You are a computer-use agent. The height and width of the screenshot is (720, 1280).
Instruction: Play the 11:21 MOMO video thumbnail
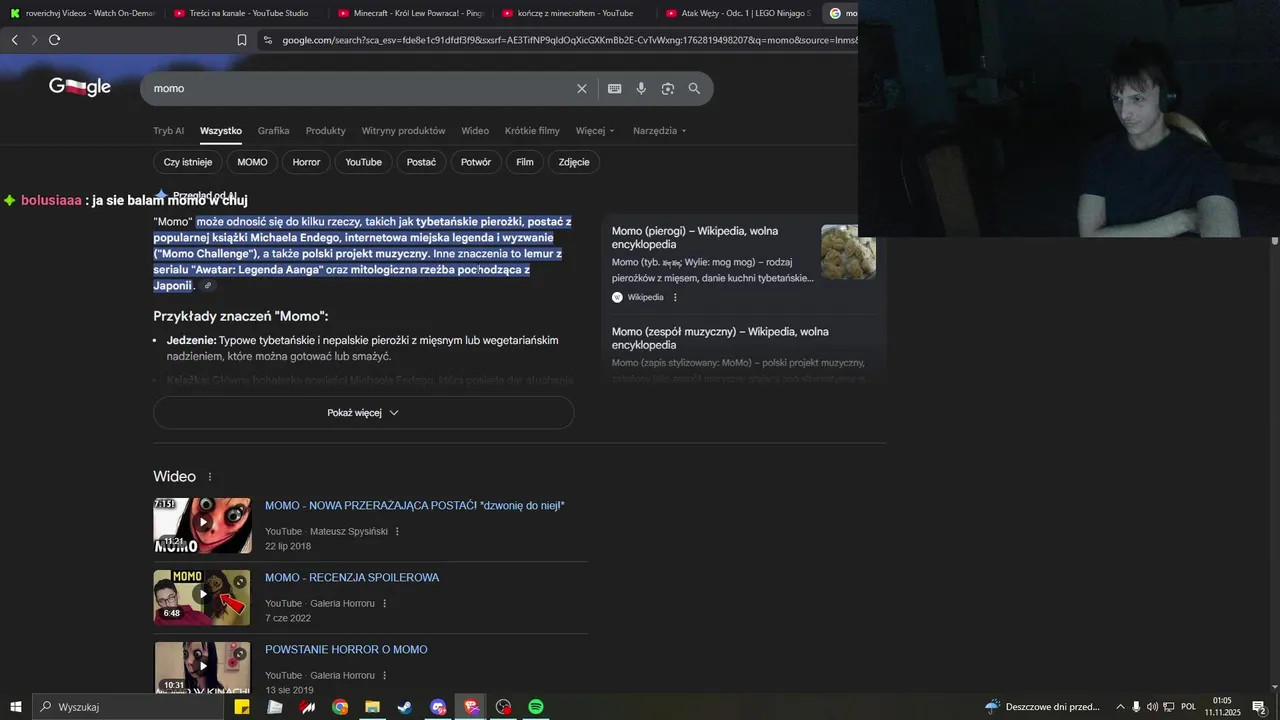click(x=202, y=526)
